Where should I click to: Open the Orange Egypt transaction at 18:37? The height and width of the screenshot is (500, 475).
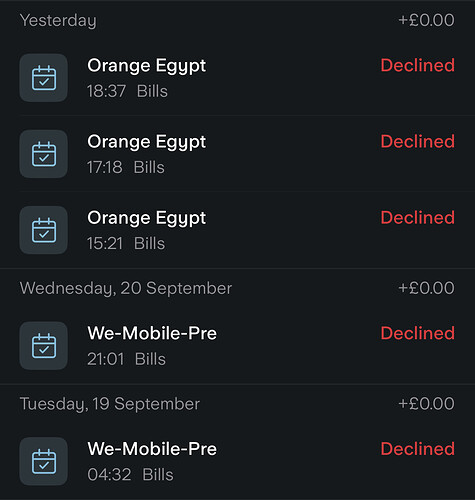pos(237,78)
